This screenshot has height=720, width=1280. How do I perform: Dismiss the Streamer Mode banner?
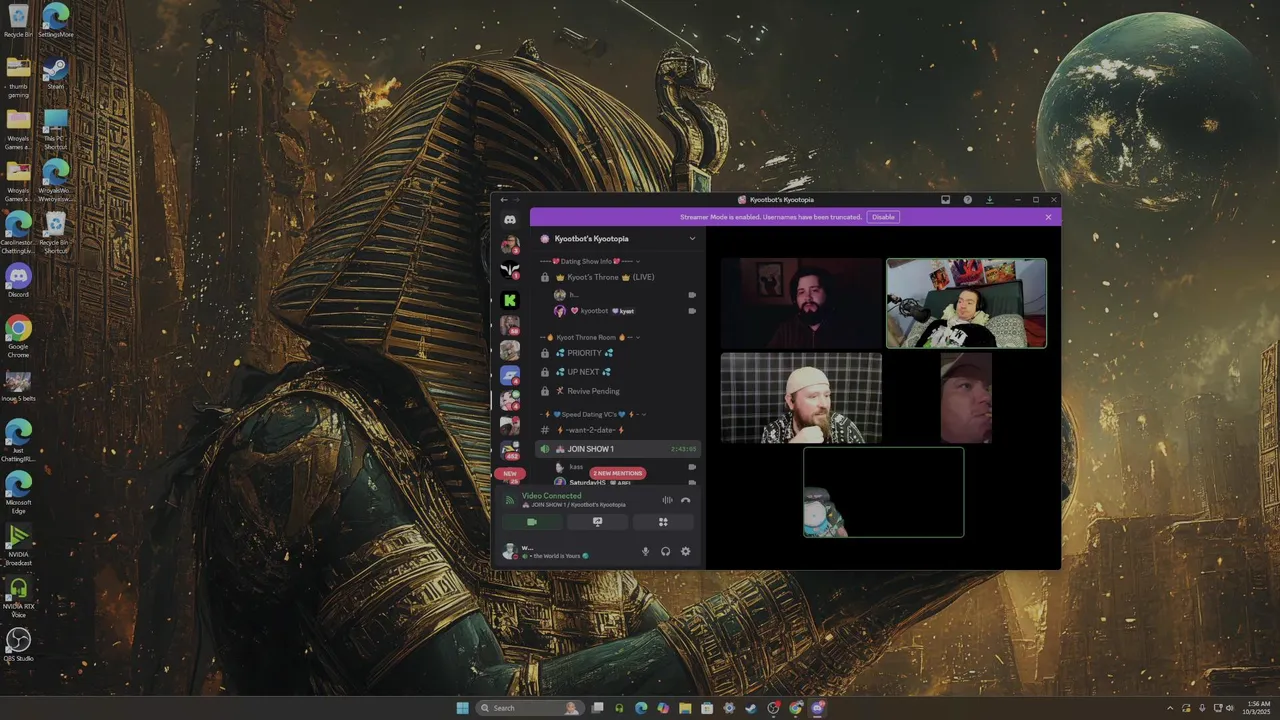pyautogui.click(x=1048, y=217)
